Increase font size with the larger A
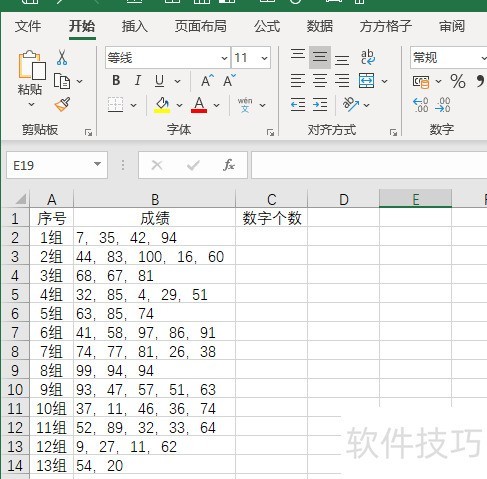The height and width of the screenshot is (479, 487). [x=207, y=81]
